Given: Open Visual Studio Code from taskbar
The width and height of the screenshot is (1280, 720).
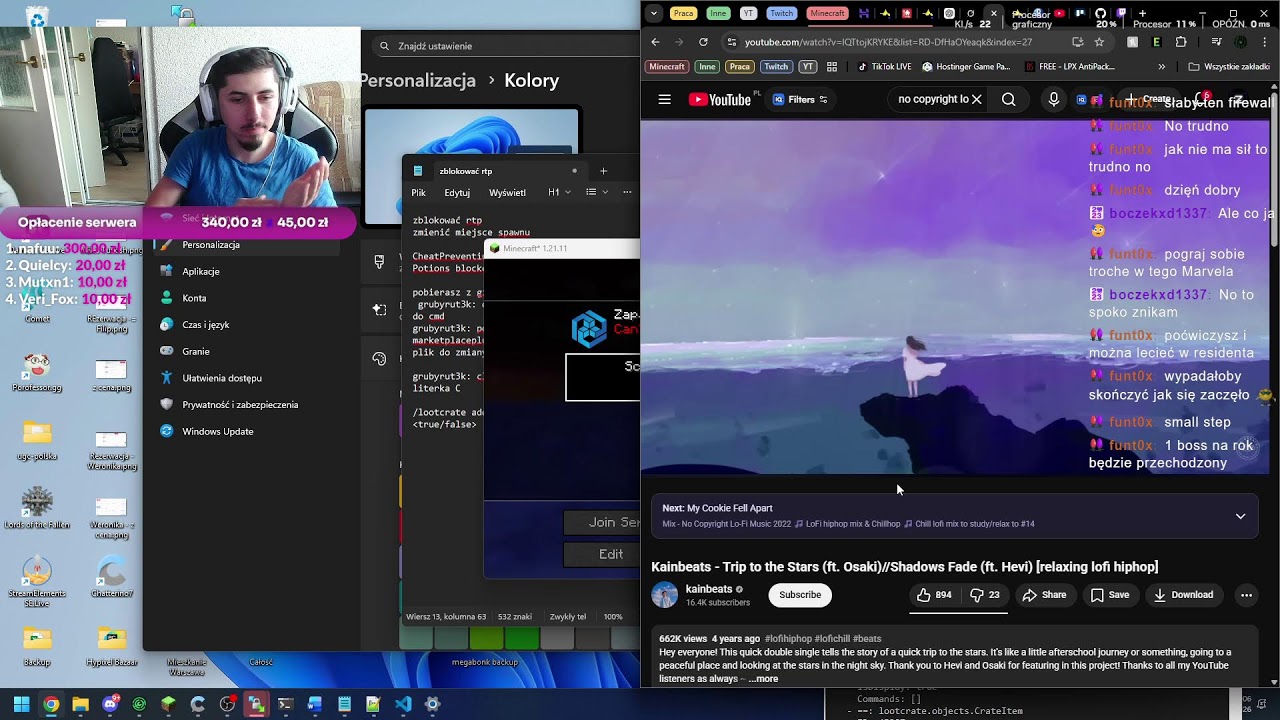Looking at the screenshot, I should pos(403,704).
